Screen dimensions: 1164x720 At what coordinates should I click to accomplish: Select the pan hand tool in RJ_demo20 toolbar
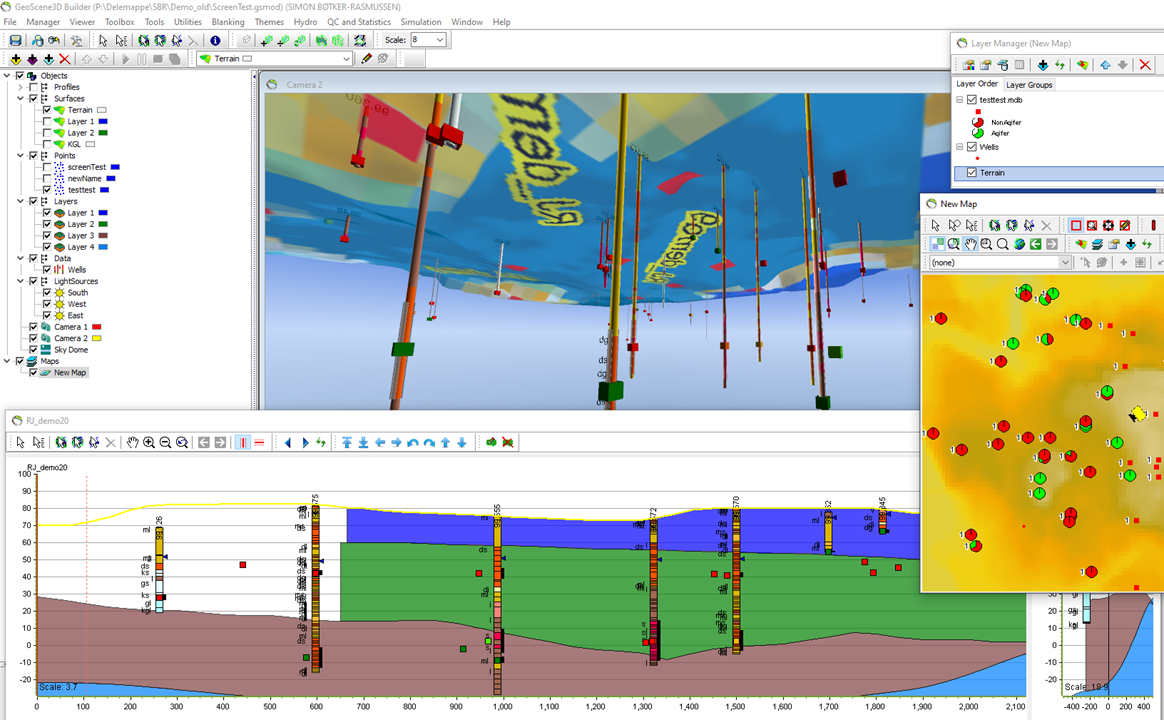click(x=132, y=442)
